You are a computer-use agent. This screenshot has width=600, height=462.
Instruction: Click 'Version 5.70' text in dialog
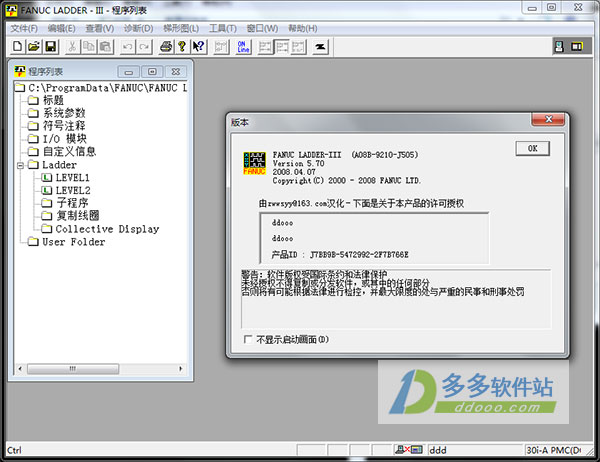(x=298, y=163)
